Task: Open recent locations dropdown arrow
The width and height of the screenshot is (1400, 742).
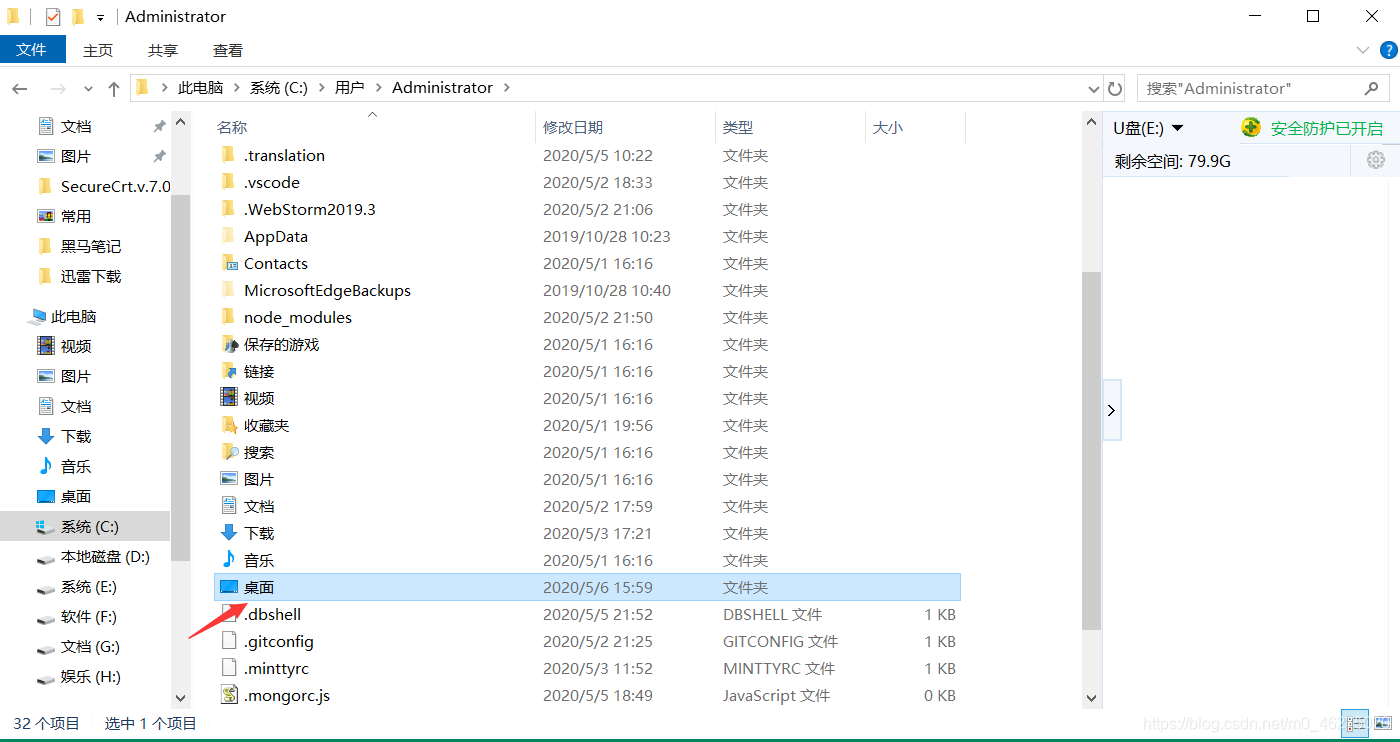Action: [x=88, y=88]
